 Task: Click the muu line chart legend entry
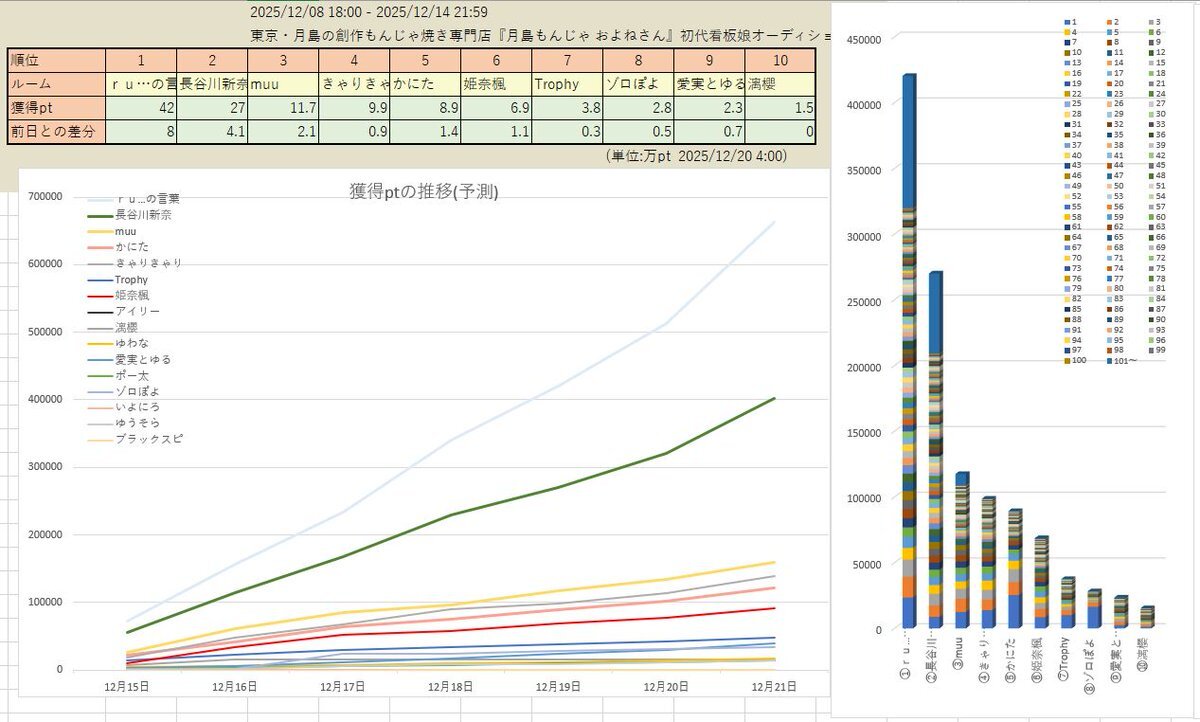(112, 231)
